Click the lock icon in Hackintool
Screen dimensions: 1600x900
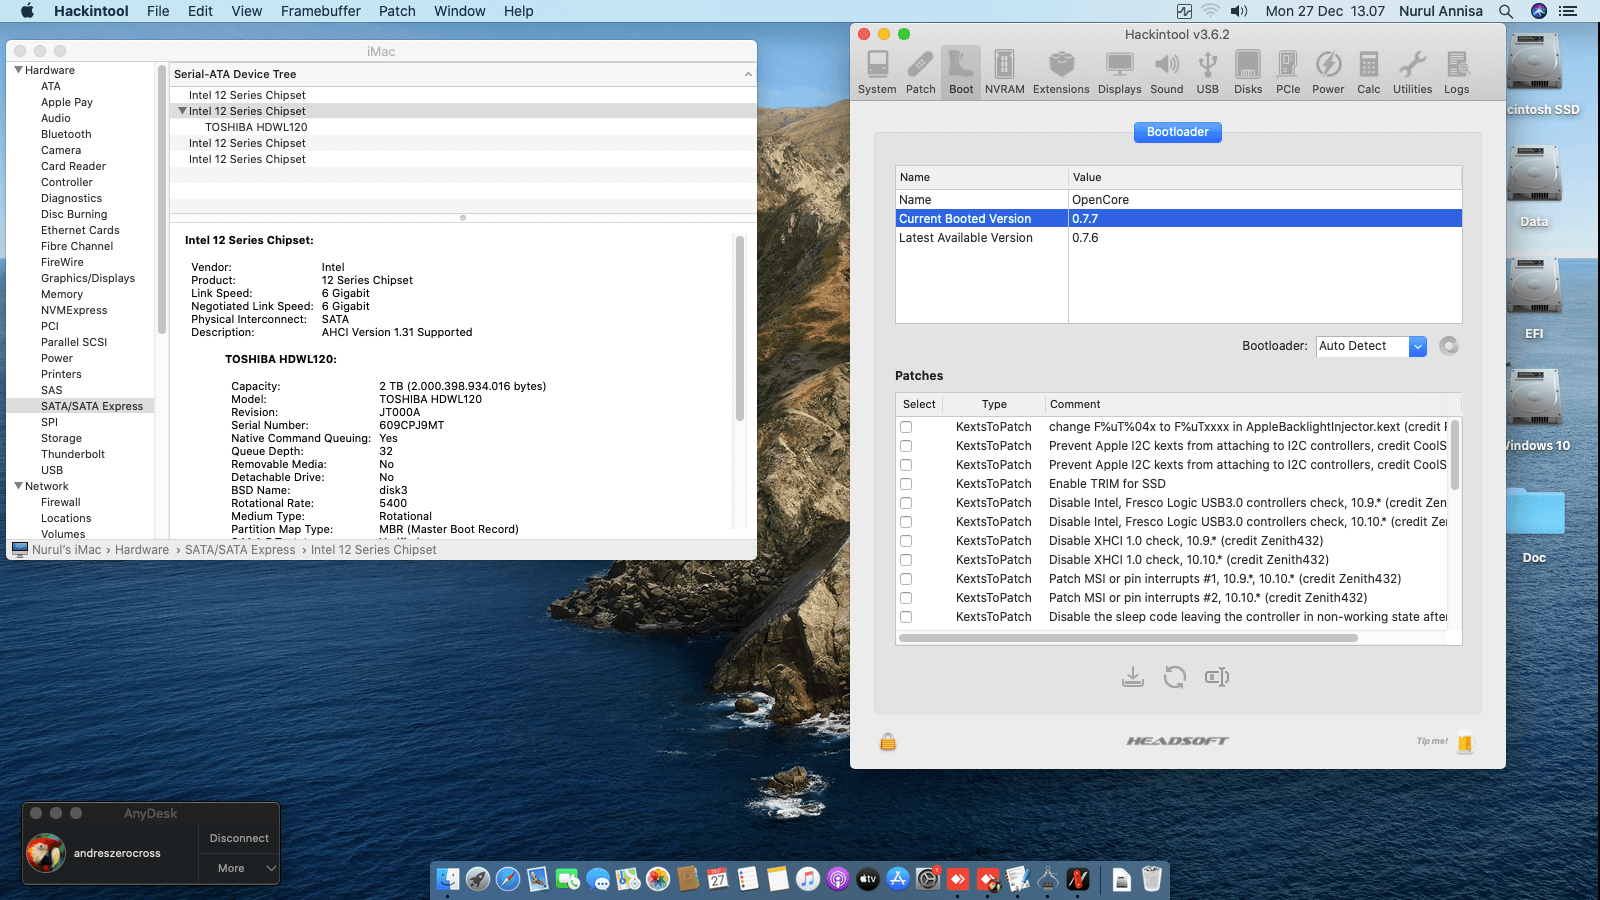888,742
